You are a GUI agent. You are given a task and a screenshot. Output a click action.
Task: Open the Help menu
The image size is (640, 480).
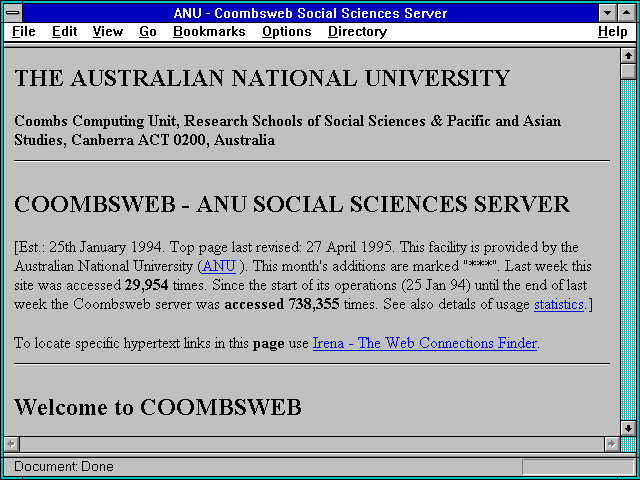(613, 32)
